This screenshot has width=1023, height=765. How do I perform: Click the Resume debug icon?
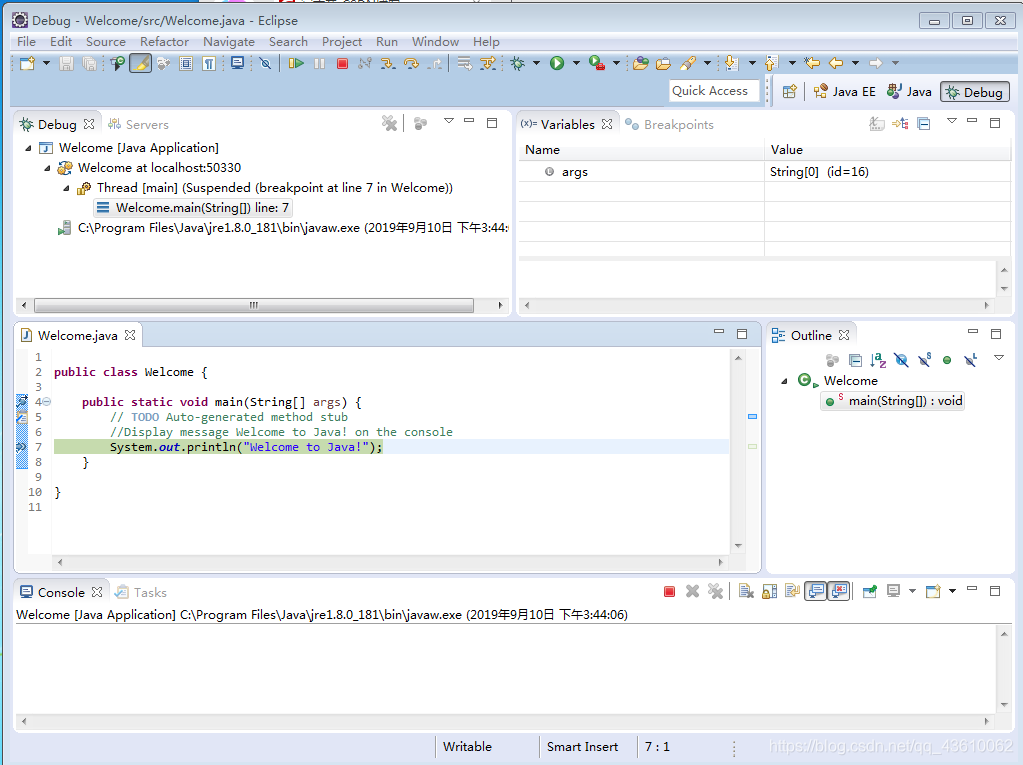click(x=296, y=63)
